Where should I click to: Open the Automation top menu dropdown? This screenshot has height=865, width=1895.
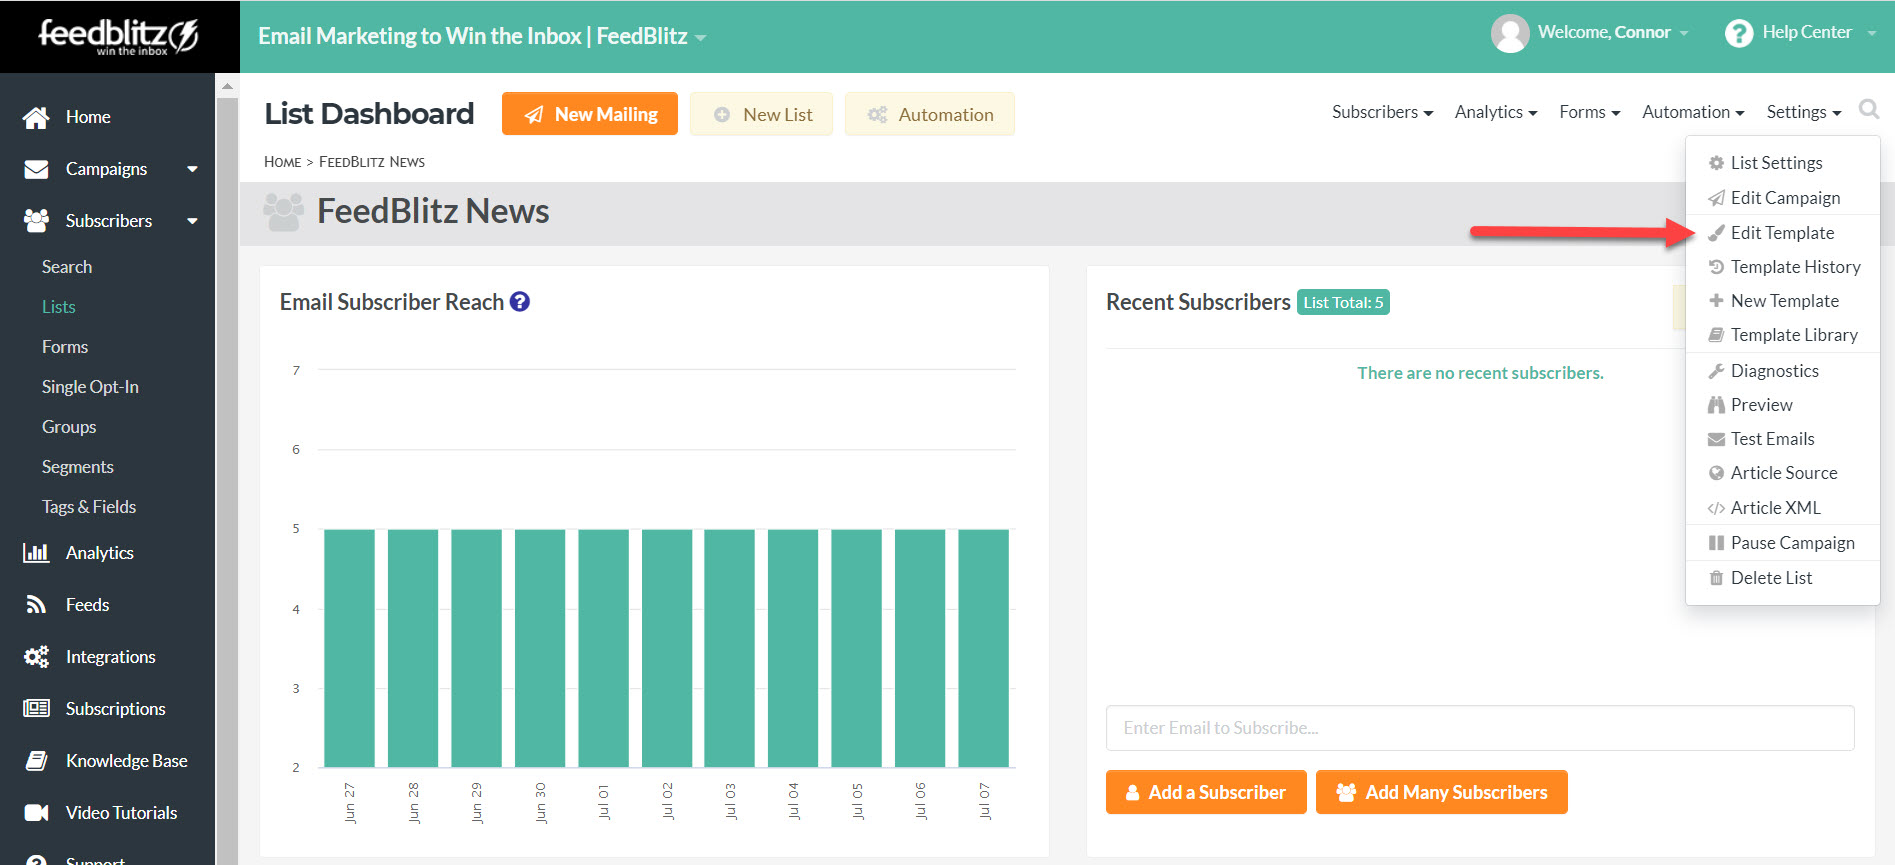click(1693, 112)
